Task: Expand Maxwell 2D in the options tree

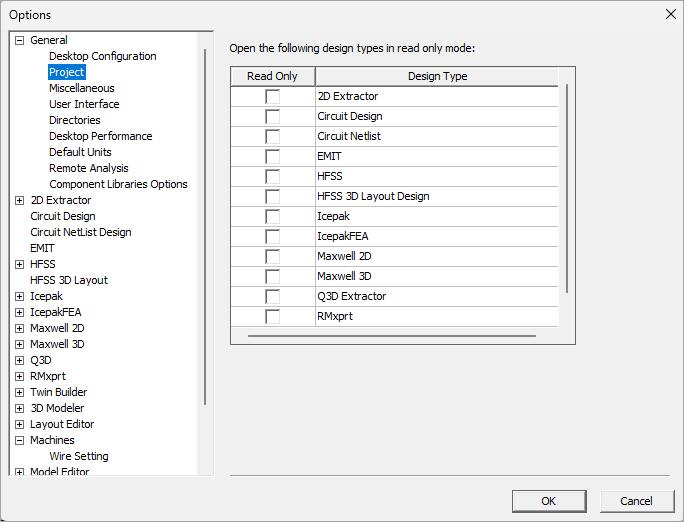Action: pos(19,328)
